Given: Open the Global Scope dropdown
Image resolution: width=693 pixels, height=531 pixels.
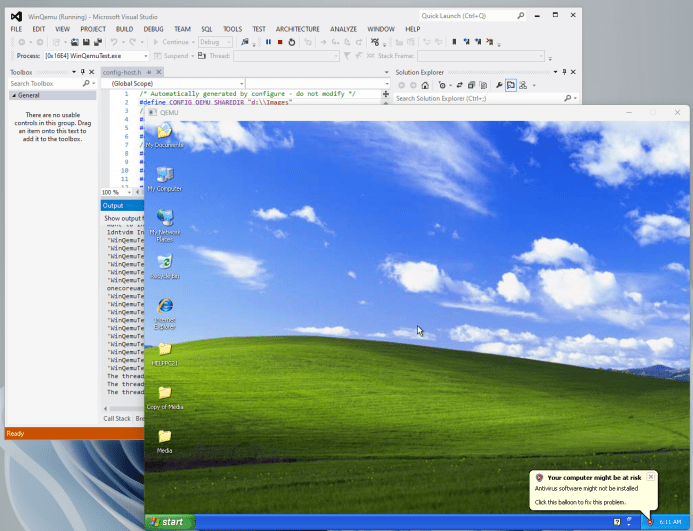Looking at the screenshot, I should (241, 83).
